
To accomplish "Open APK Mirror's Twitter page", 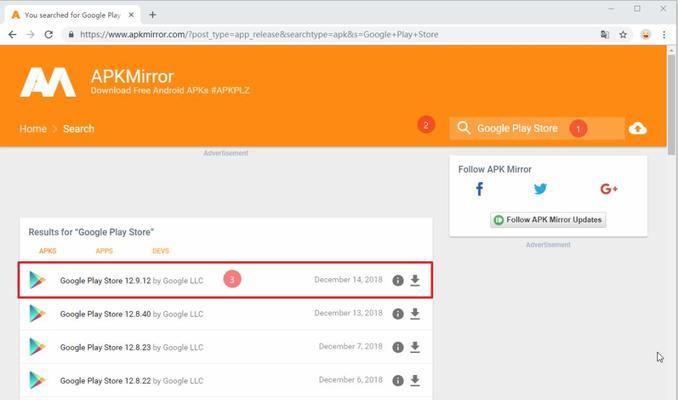I will pos(540,189).
